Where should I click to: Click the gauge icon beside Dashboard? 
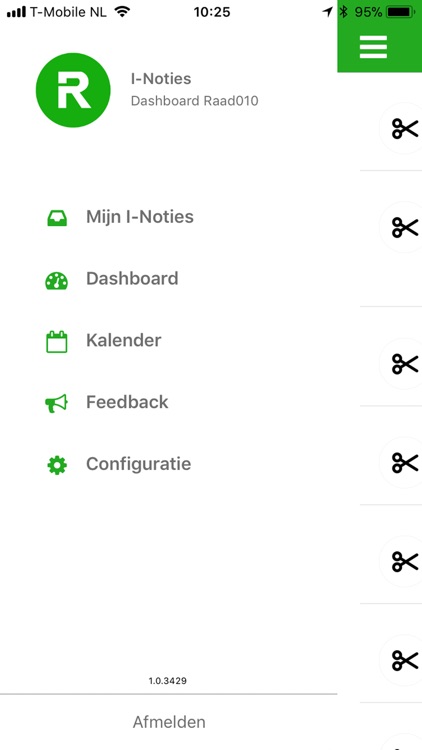click(x=56, y=280)
